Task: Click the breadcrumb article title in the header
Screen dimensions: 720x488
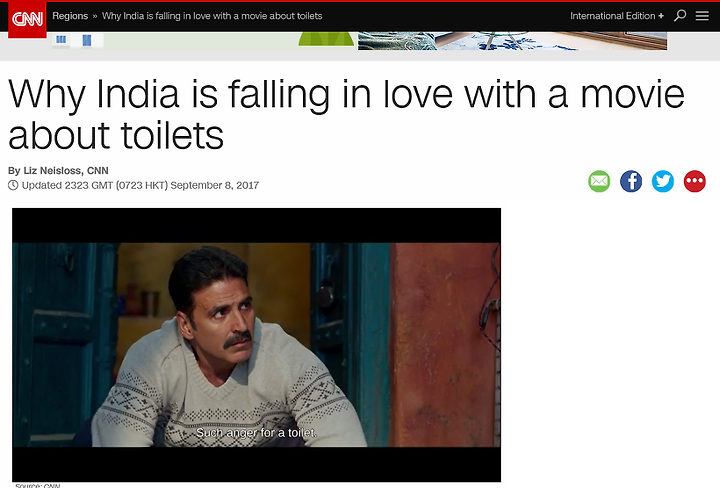Action: click(x=212, y=16)
